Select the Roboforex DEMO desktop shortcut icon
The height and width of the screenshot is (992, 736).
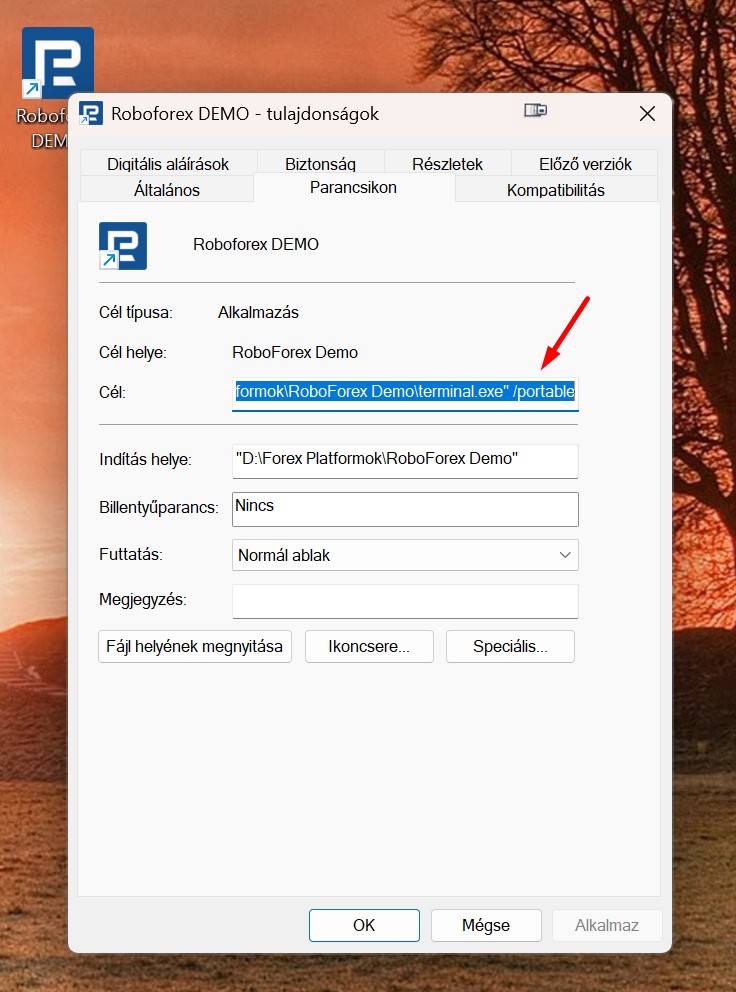pos(58,63)
